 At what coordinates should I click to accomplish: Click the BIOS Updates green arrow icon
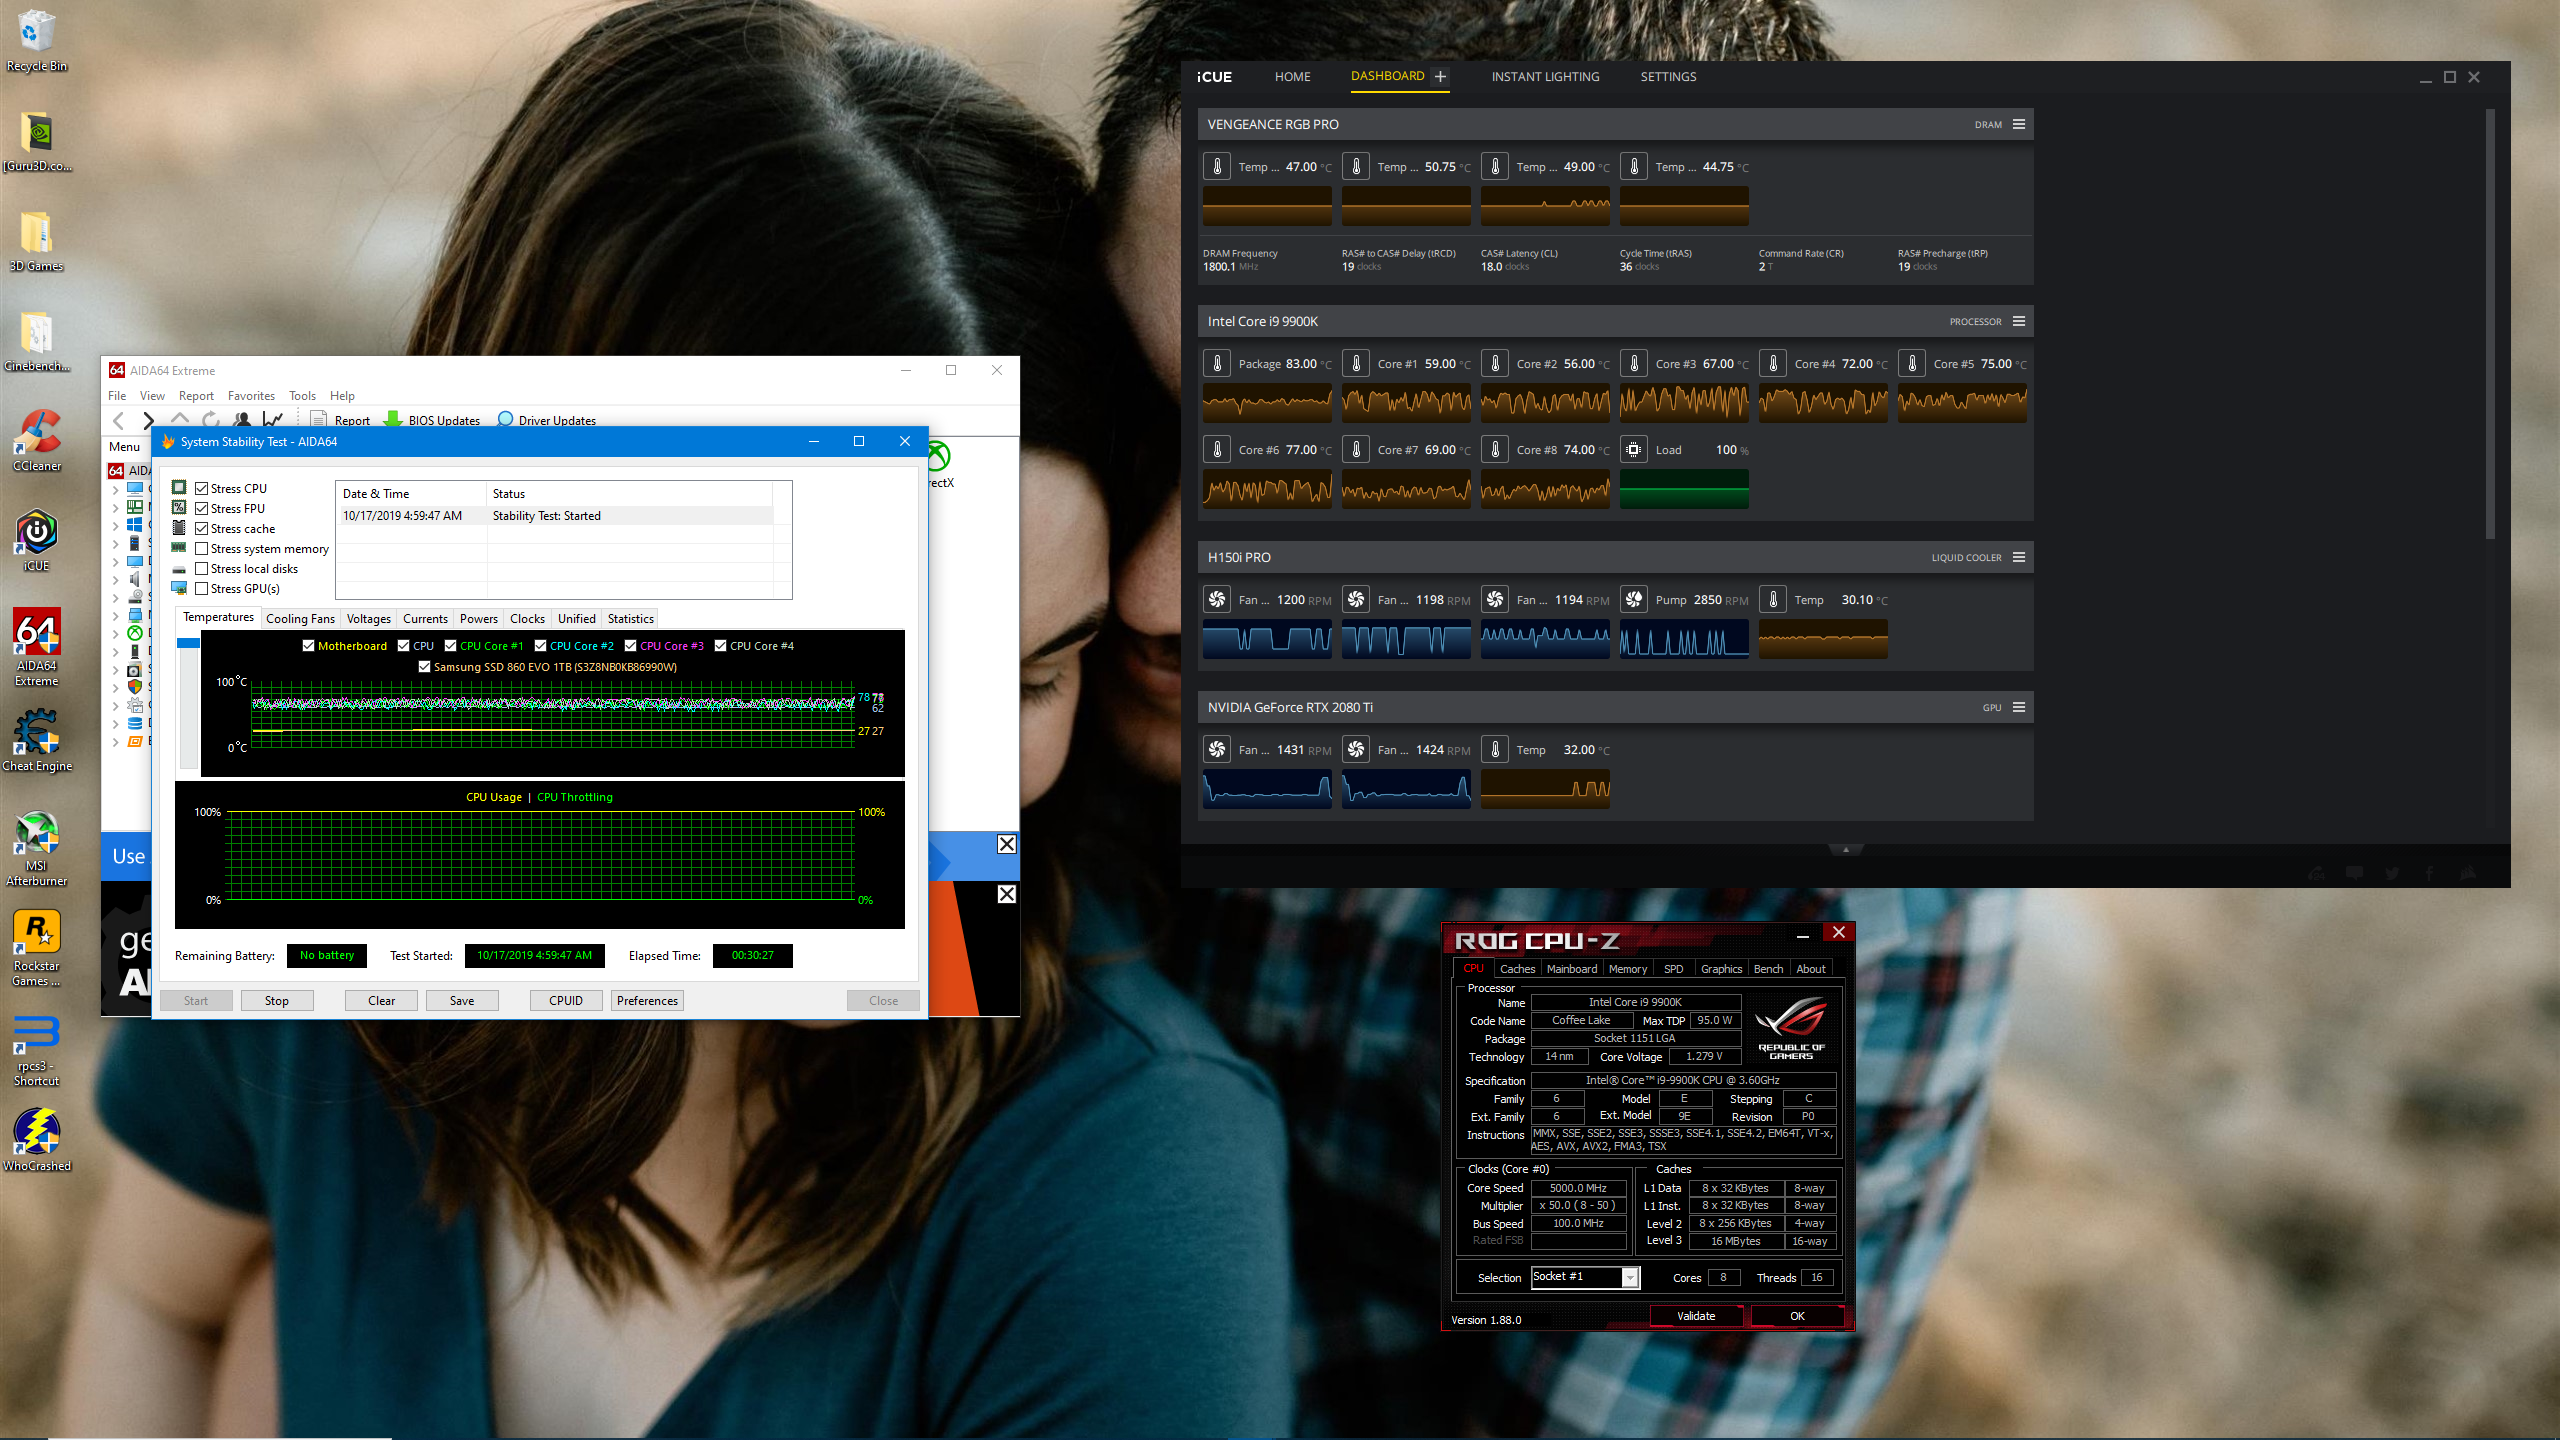(393, 420)
